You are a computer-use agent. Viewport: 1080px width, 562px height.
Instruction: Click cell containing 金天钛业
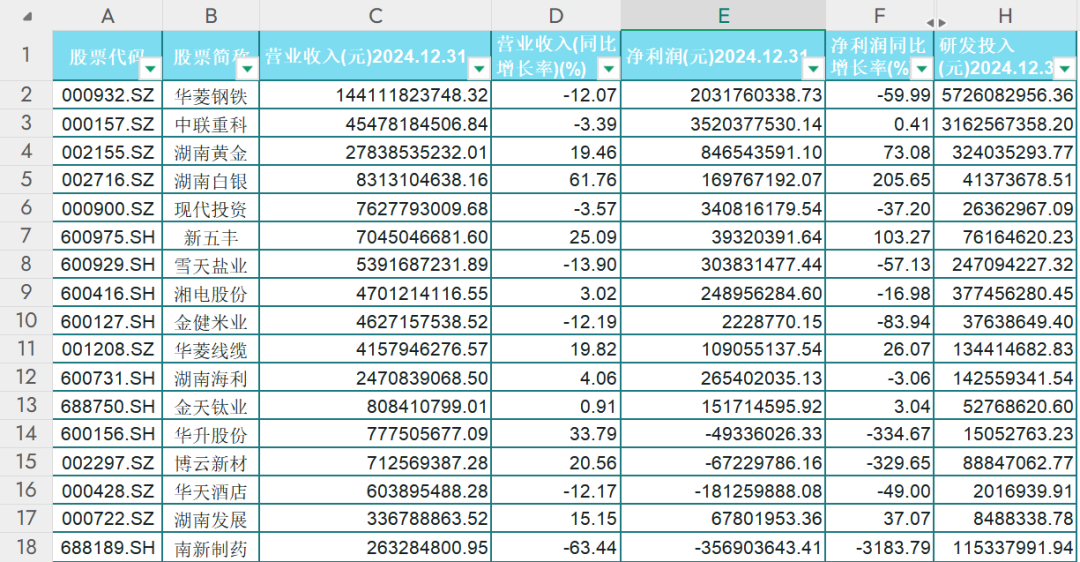tap(211, 406)
